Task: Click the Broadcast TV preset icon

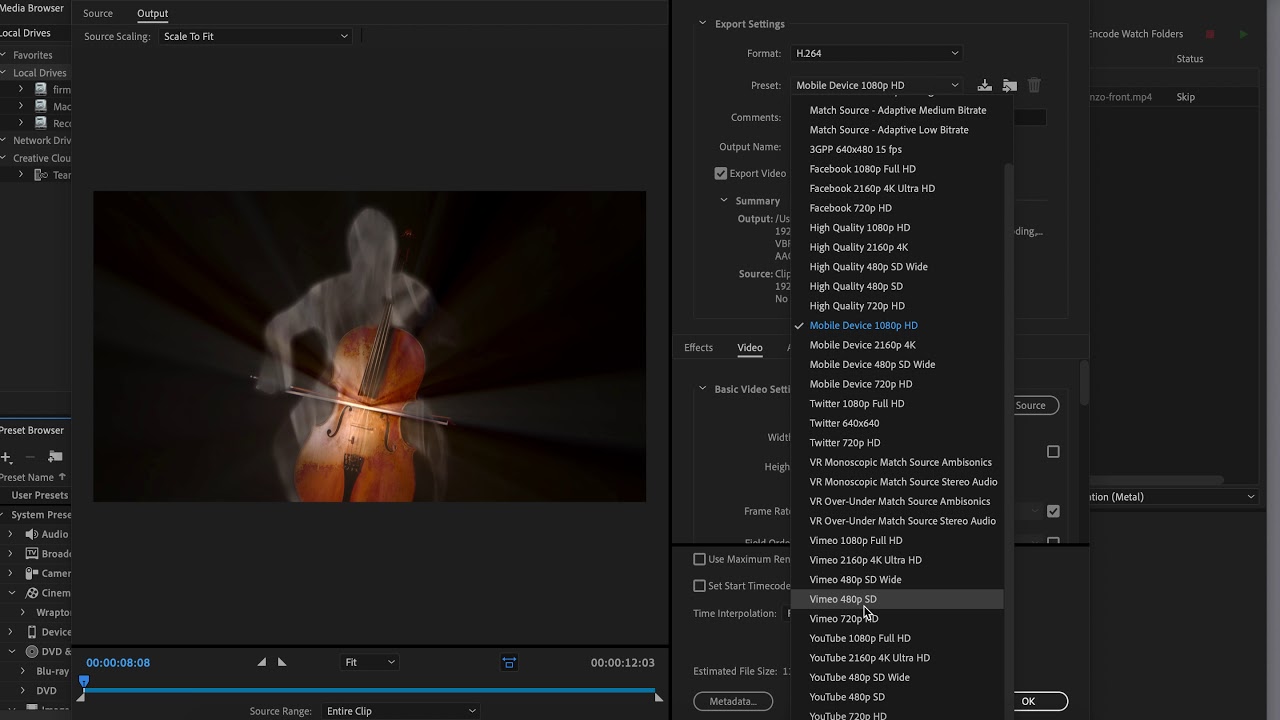Action: click(x=32, y=554)
